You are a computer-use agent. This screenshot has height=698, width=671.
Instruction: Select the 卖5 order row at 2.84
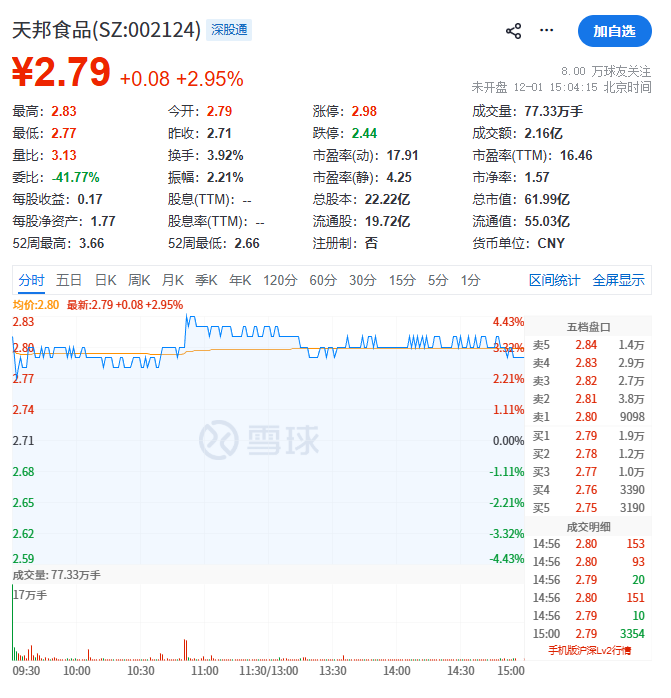tap(588, 345)
